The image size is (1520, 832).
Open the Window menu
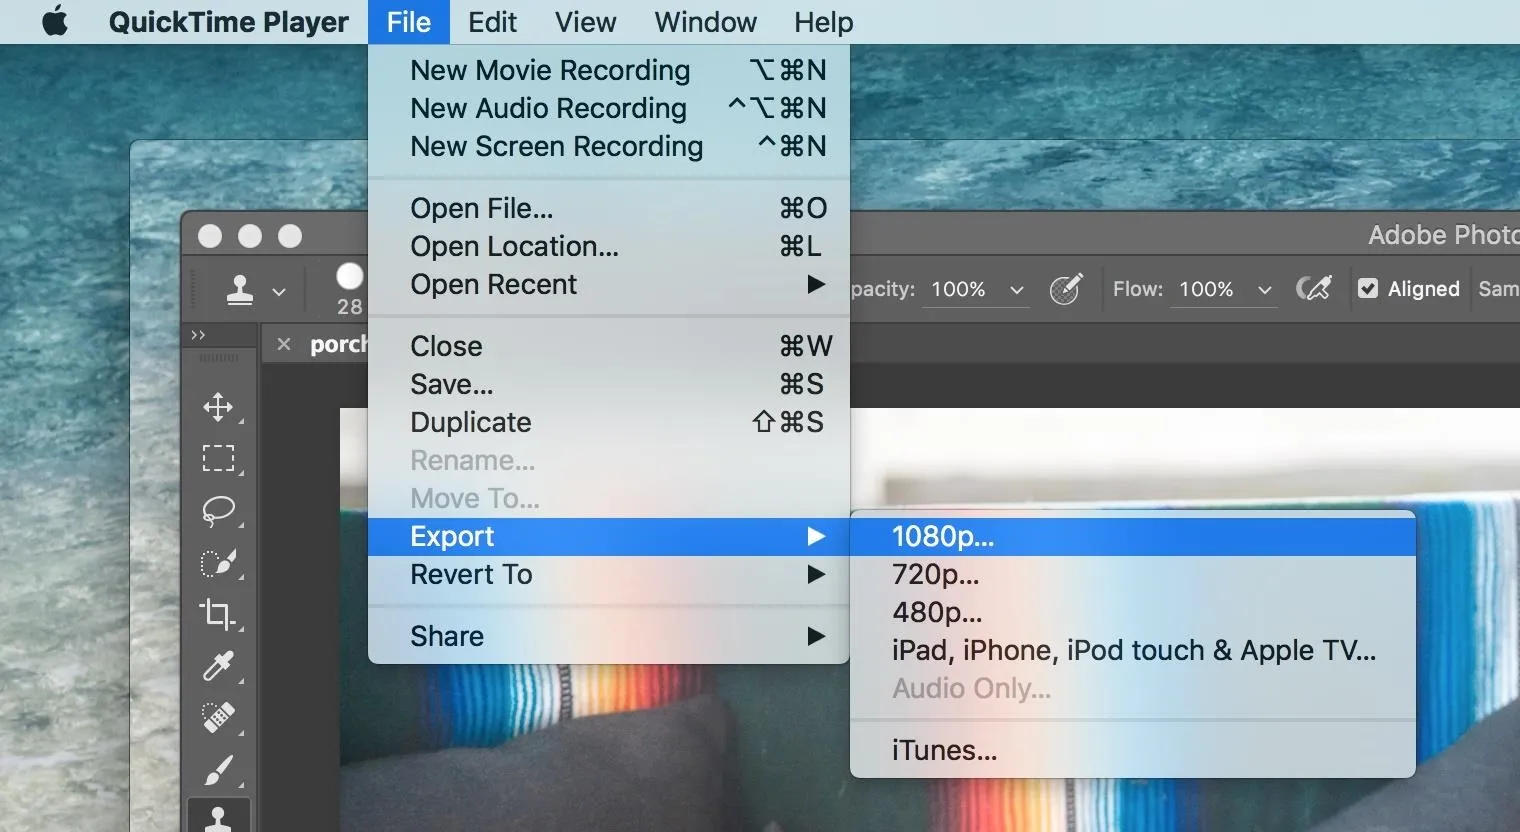click(x=706, y=22)
